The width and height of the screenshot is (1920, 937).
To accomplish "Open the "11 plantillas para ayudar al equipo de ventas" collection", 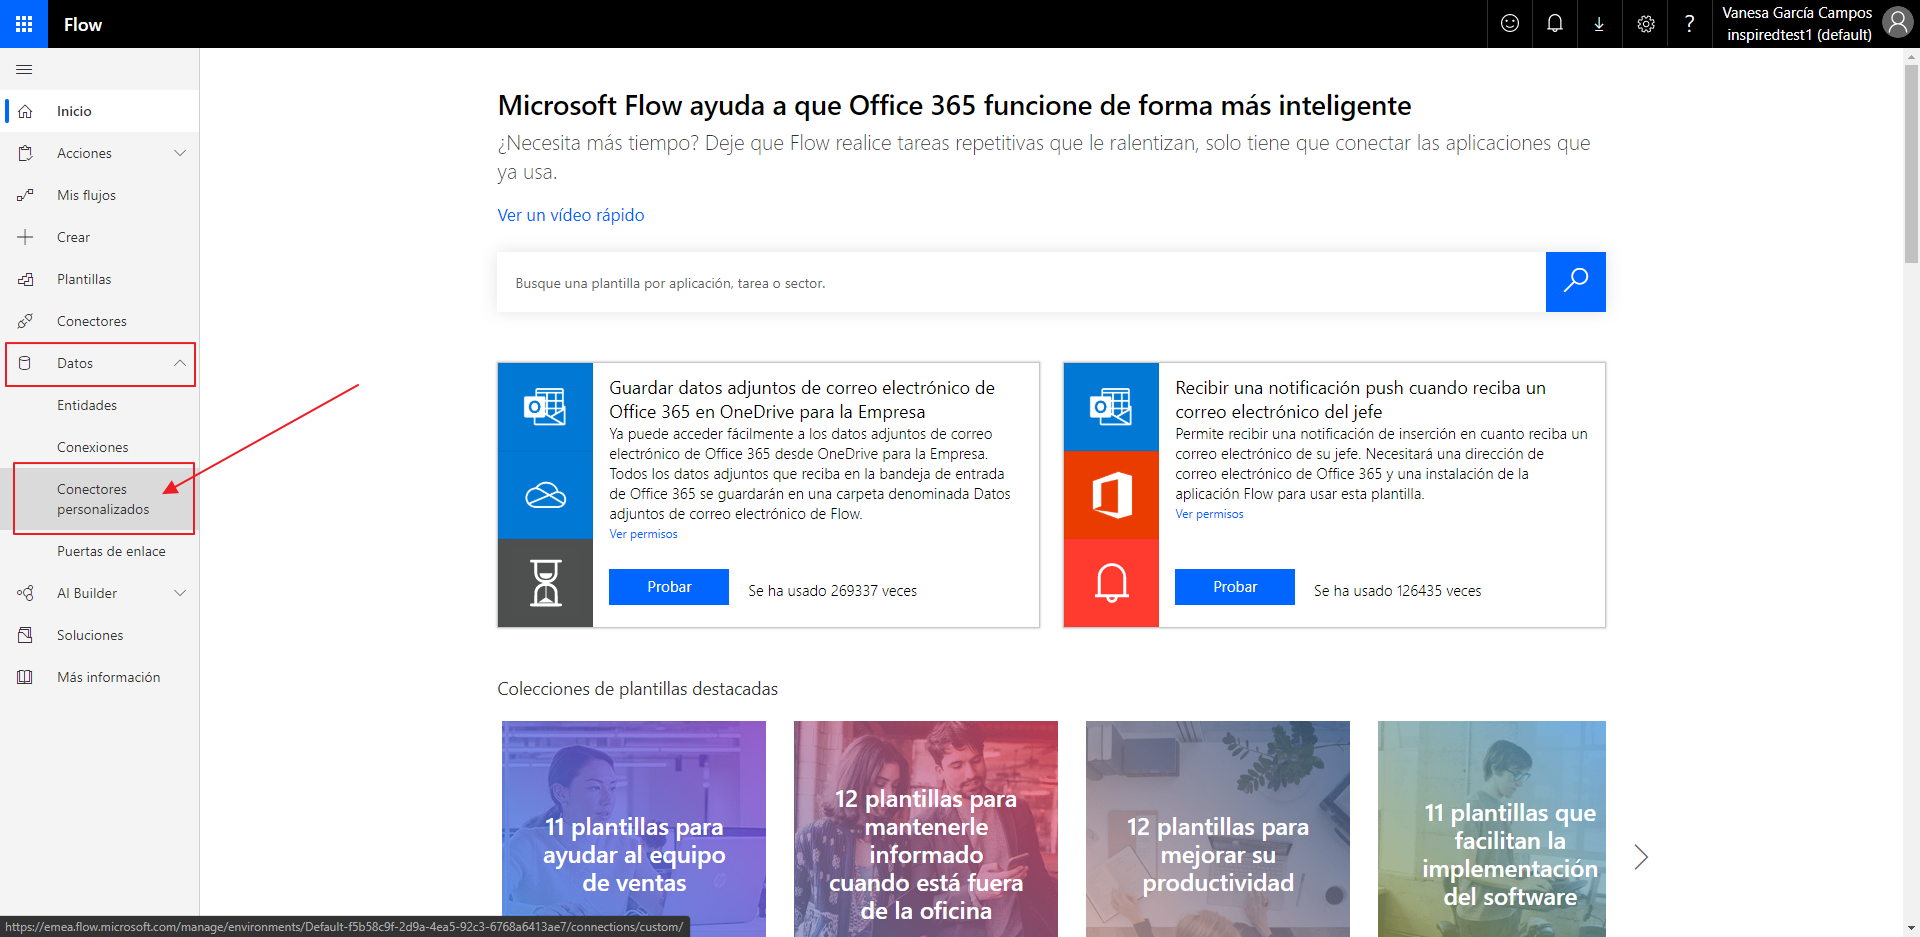I will (x=634, y=828).
